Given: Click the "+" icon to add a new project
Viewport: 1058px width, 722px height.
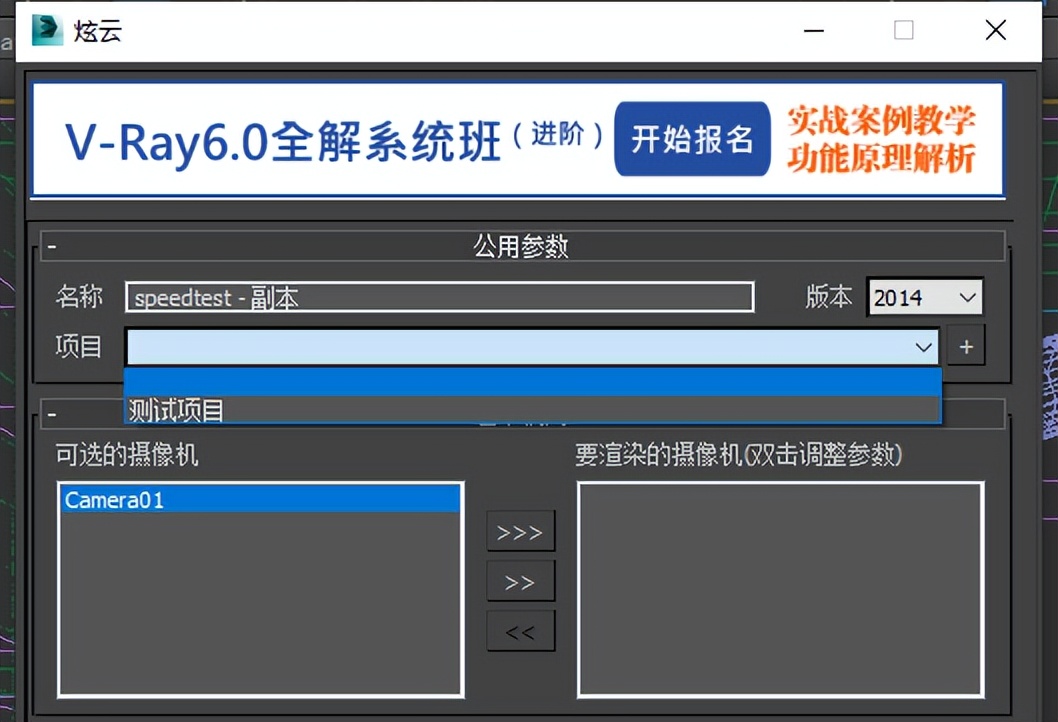Looking at the screenshot, I should [x=966, y=345].
